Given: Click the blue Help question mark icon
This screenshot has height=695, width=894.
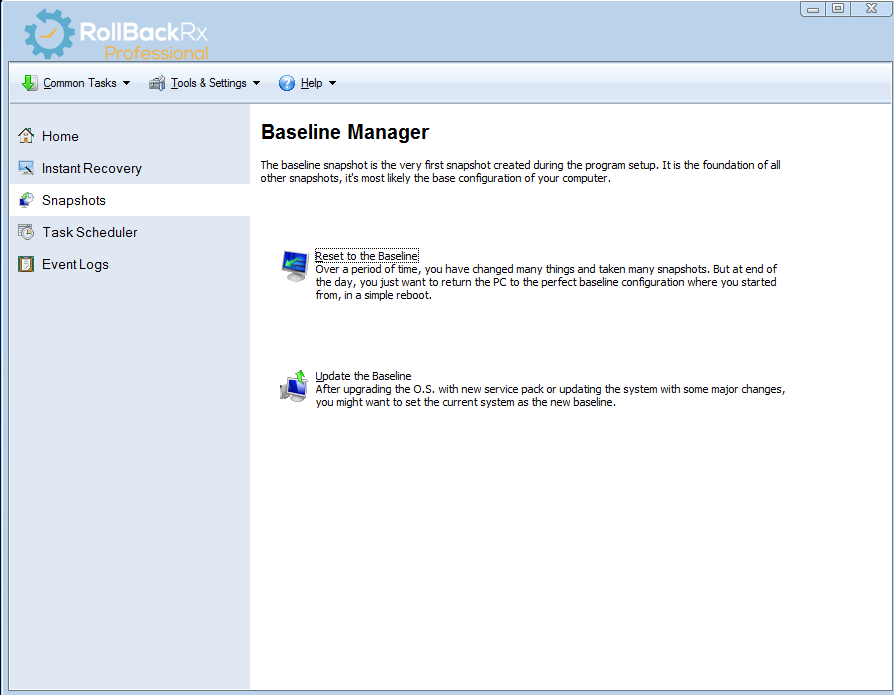Looking at the screenshot, I should point(287,83).
